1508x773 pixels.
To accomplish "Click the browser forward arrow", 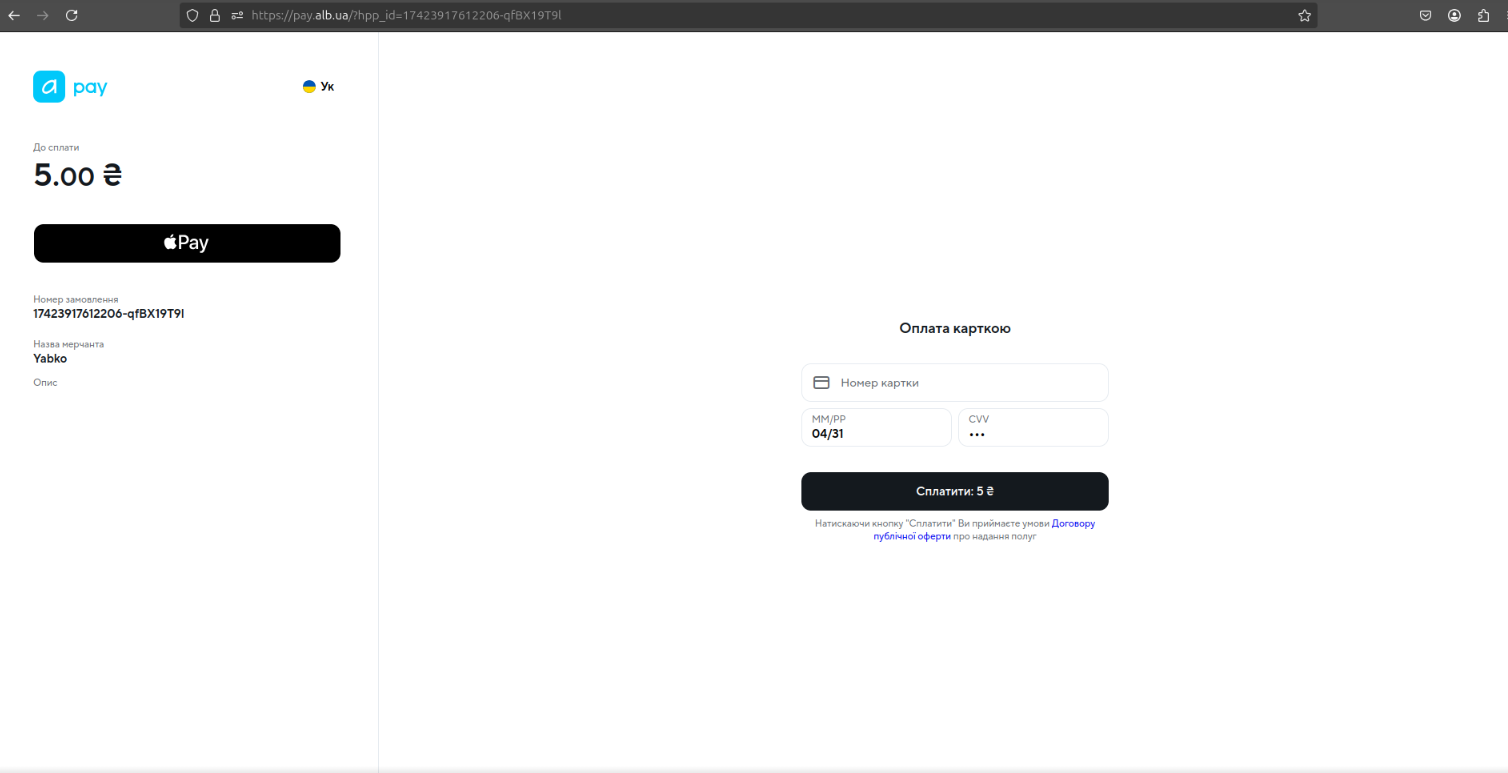I will (42, 16).
